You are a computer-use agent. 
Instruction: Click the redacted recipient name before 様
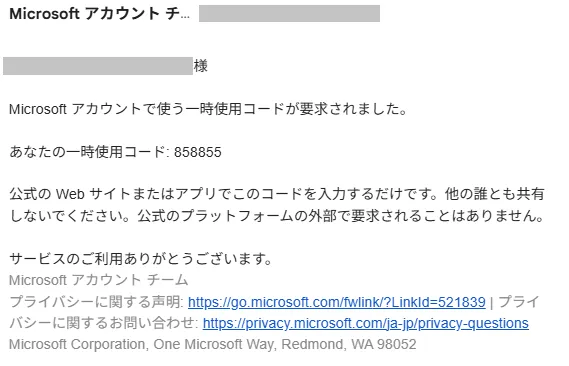click(98, 66)
